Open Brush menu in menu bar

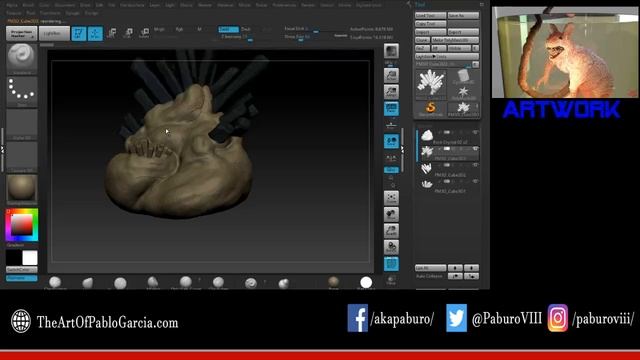[28, 5]
